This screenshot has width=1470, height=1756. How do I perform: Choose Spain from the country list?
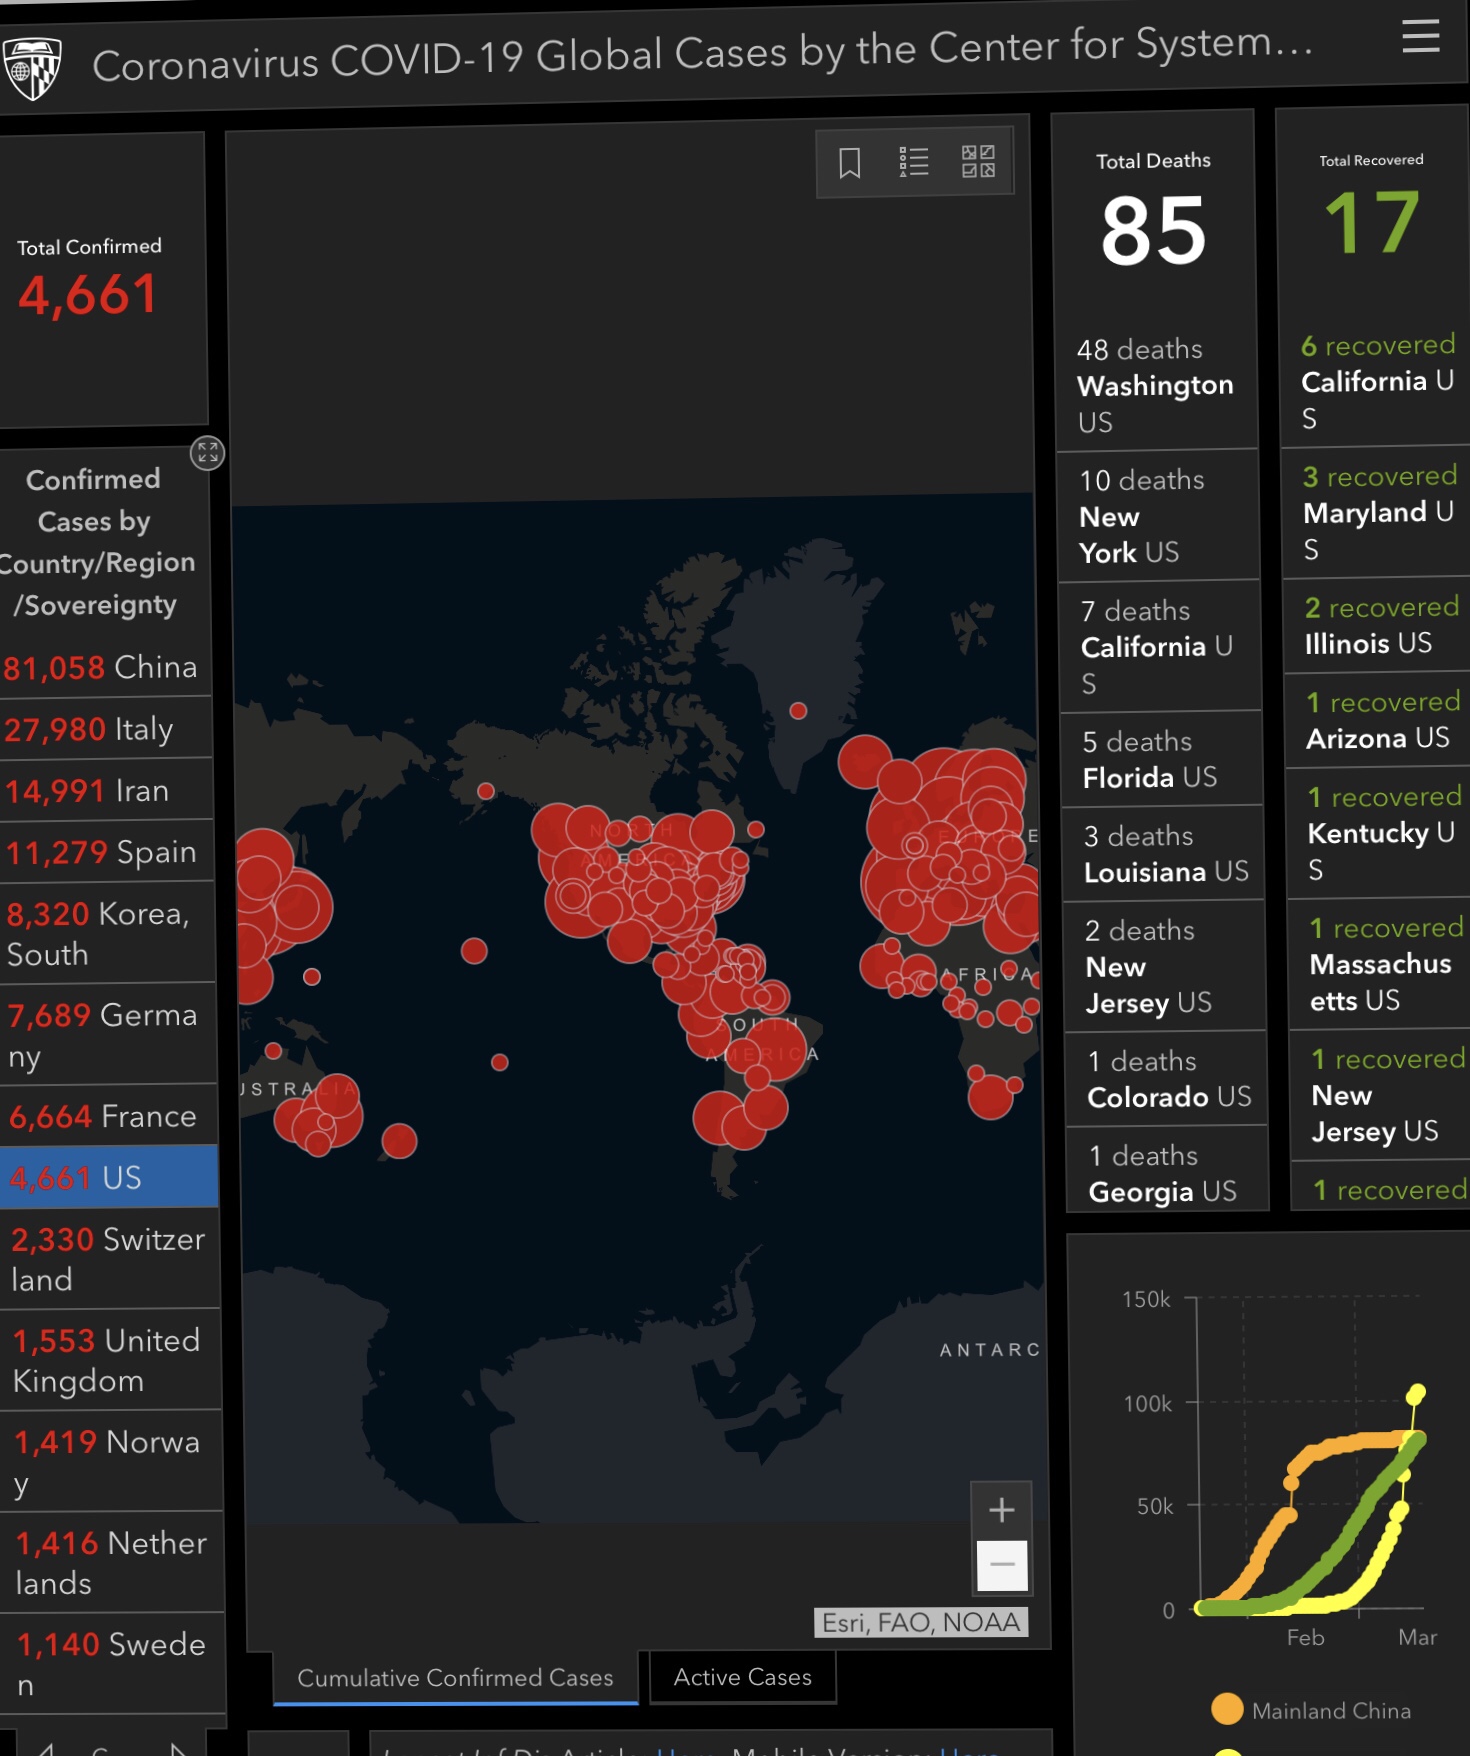pos(102,852)
